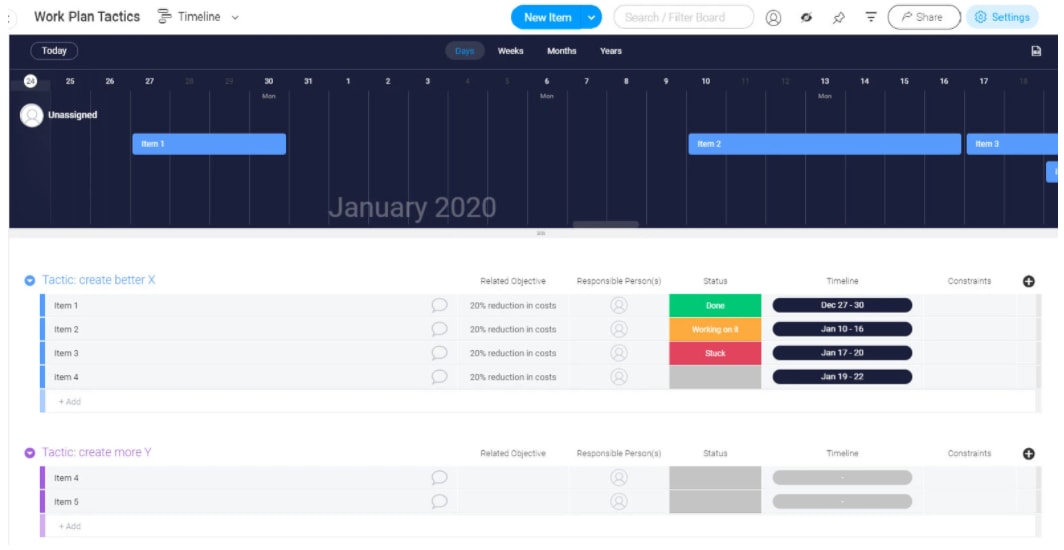Viewport: 1064px width, 550px height.
Task: Open the New Item dropdown arrow
Action: 591,18
